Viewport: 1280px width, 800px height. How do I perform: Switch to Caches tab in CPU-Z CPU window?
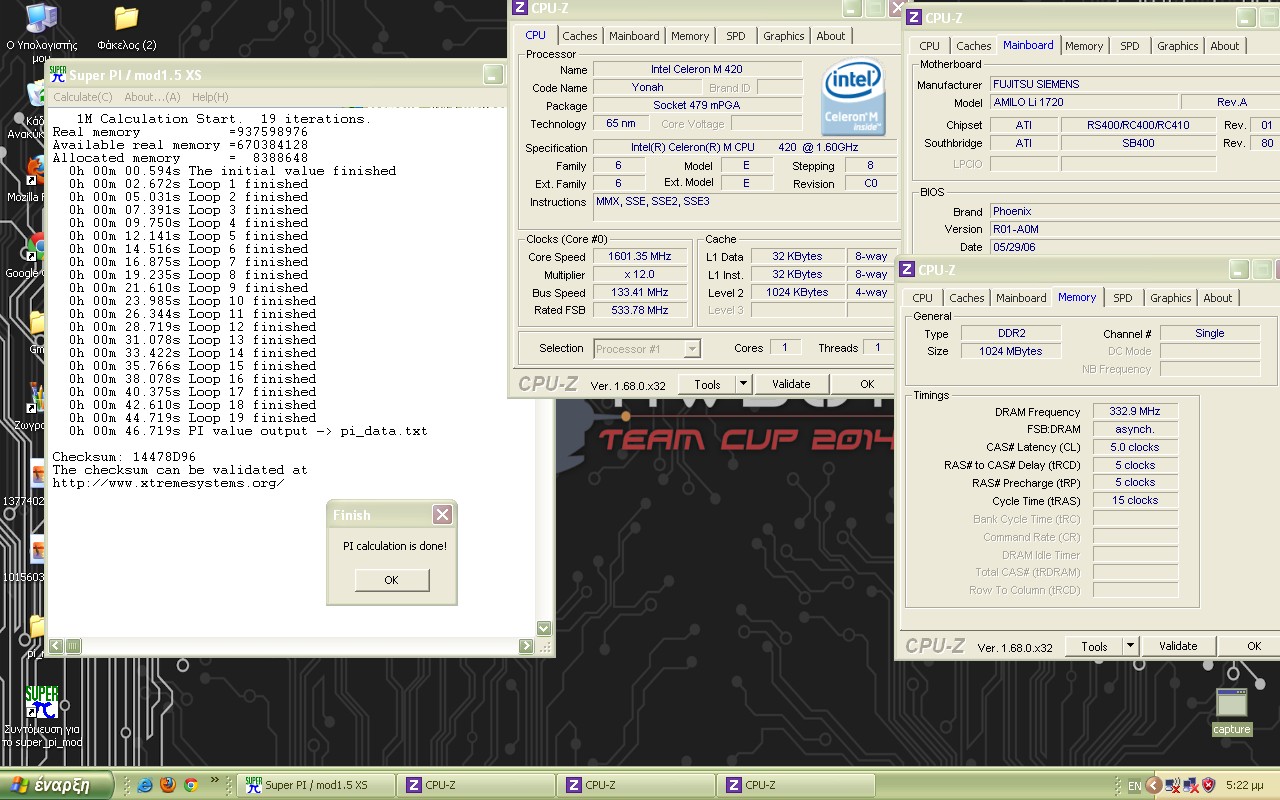click(580, 36)
